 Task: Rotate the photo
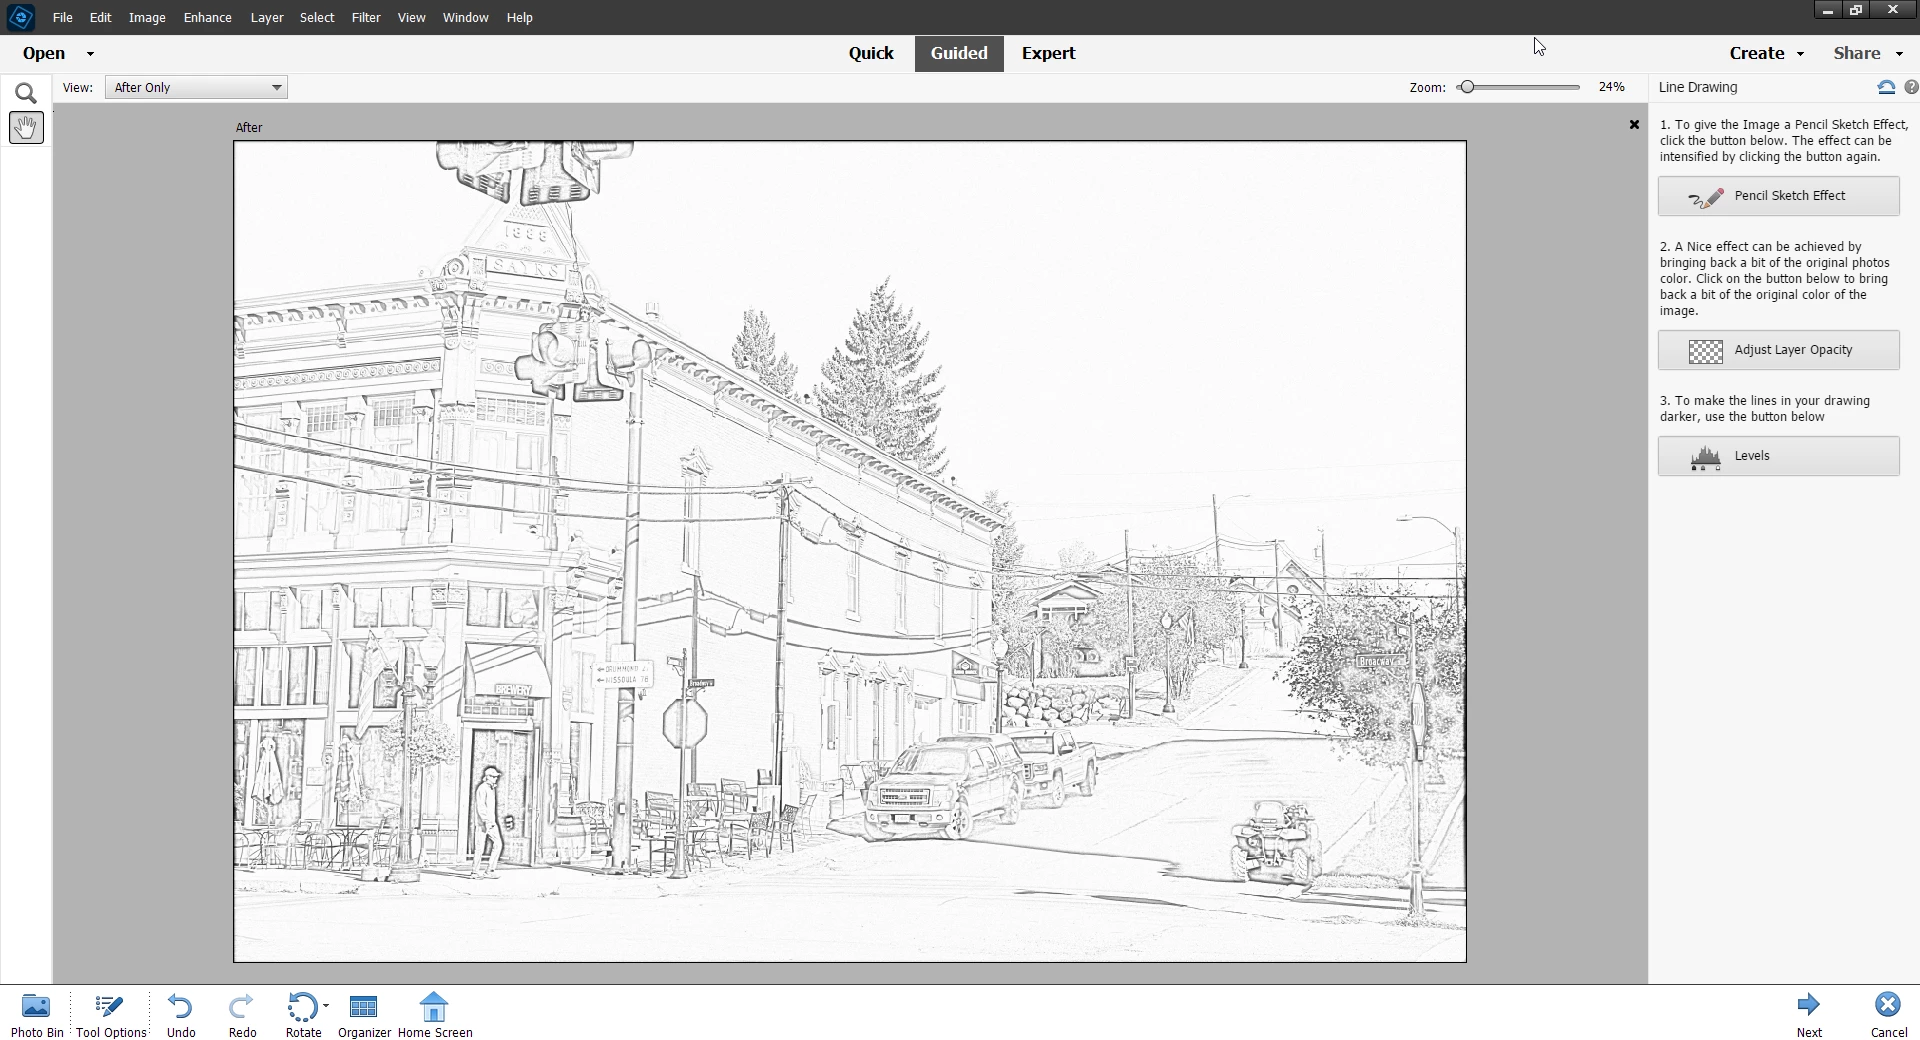(x=302, y=1015)
